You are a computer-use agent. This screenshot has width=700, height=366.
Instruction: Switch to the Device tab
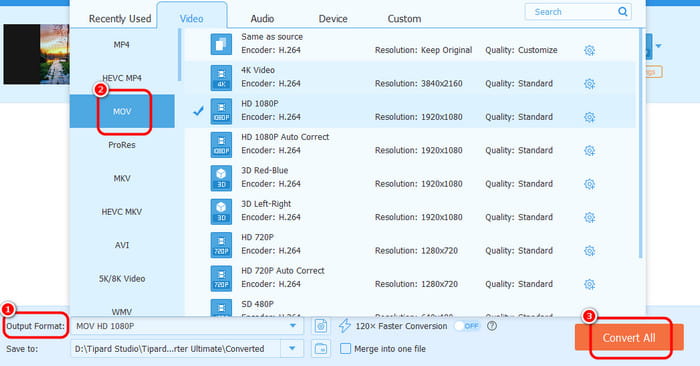coord(333,19)
